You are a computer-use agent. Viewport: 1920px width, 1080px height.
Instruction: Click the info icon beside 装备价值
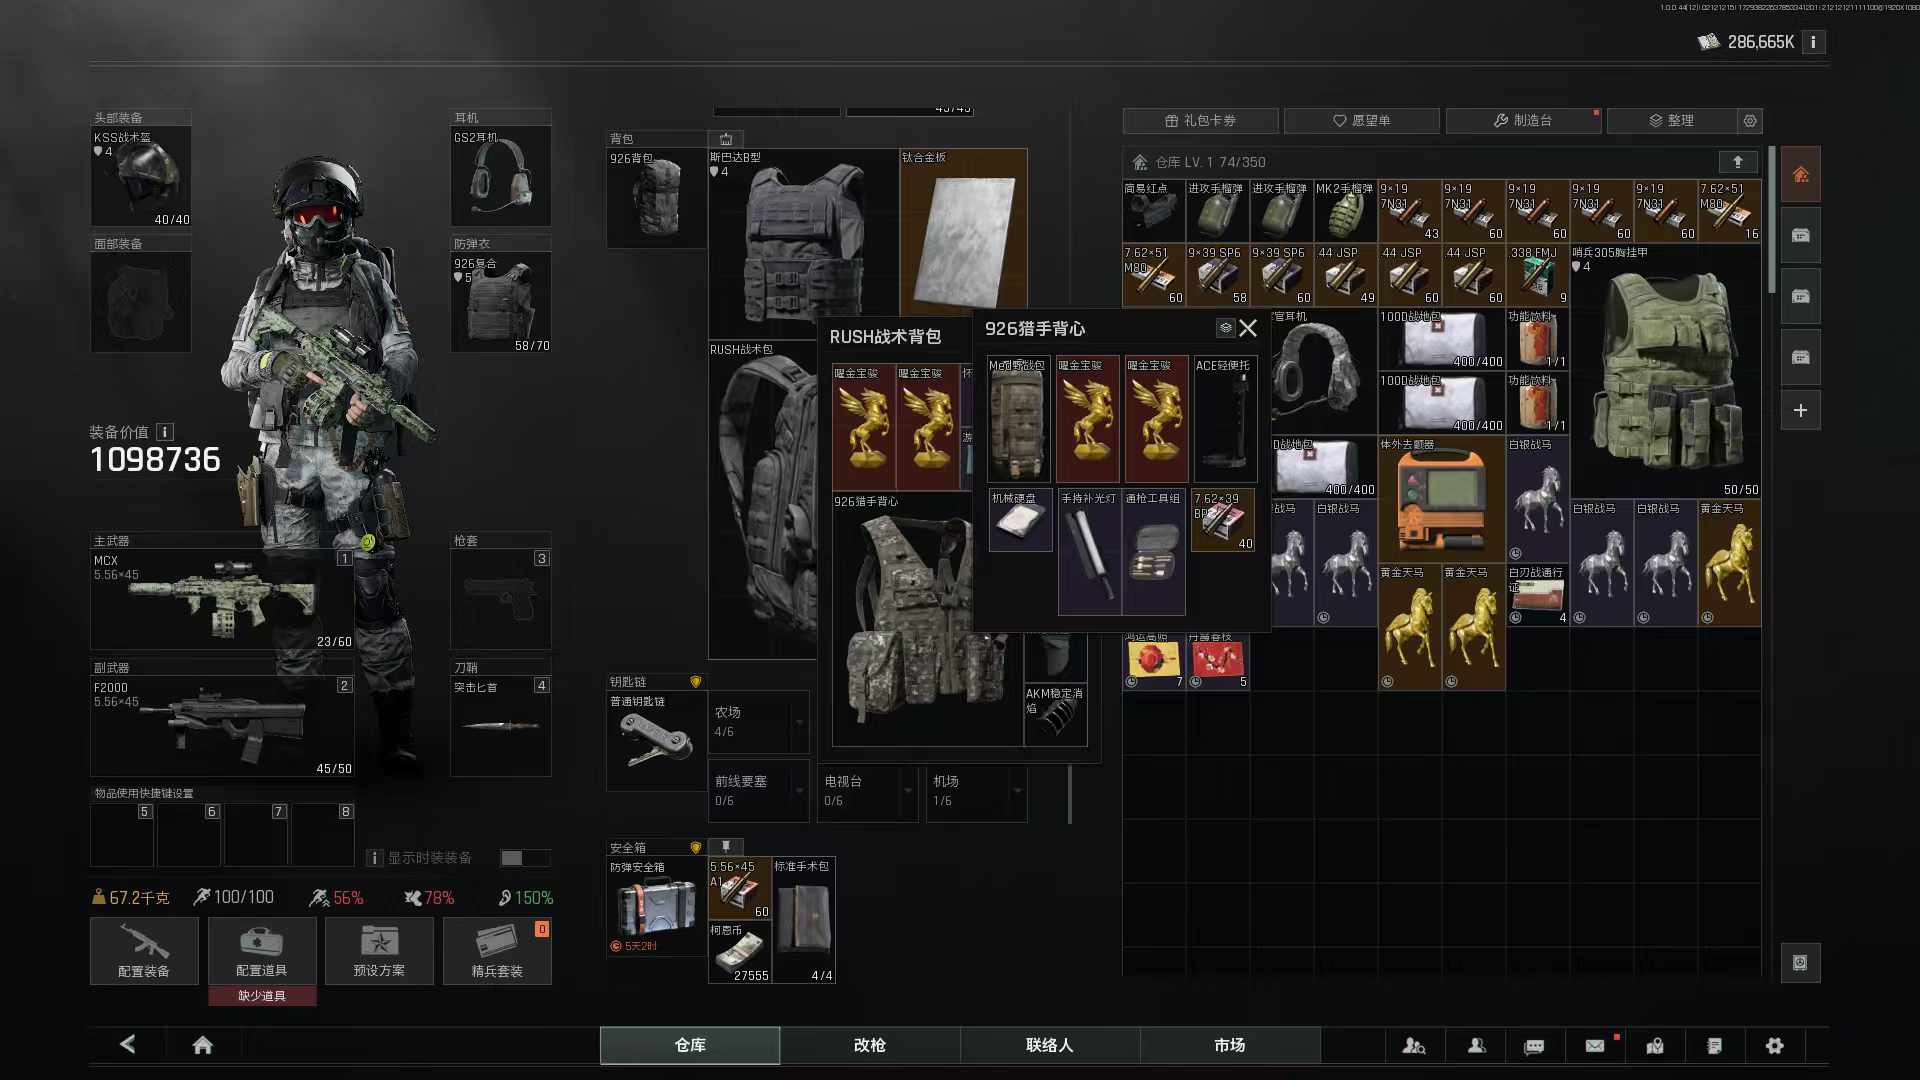165,432
